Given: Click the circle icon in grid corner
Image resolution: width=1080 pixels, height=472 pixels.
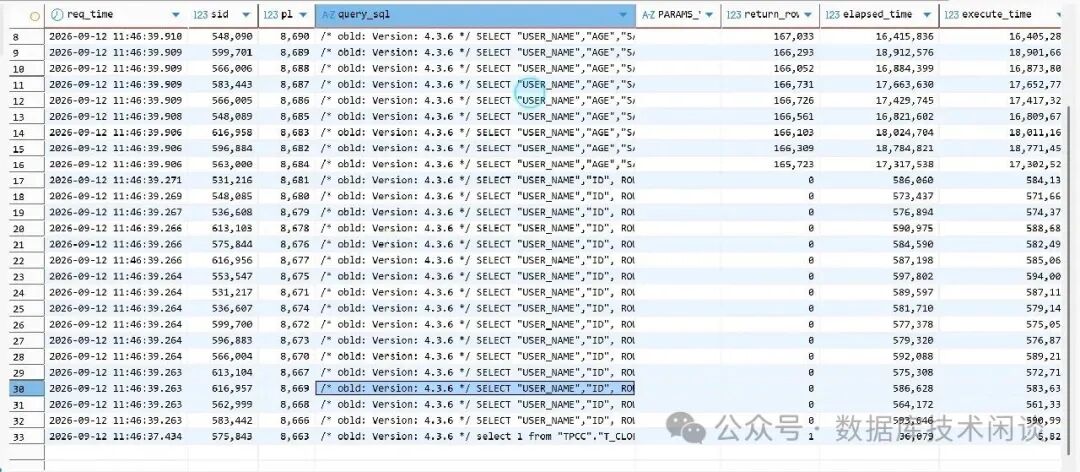Looking at the screenshot, I should (x=34, y=15).
